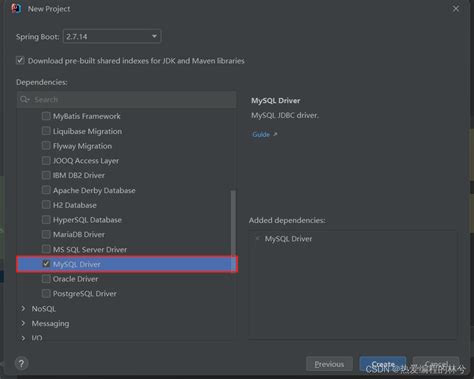
Task: Open the Spring Boot version dropdown
Action: 112,36
